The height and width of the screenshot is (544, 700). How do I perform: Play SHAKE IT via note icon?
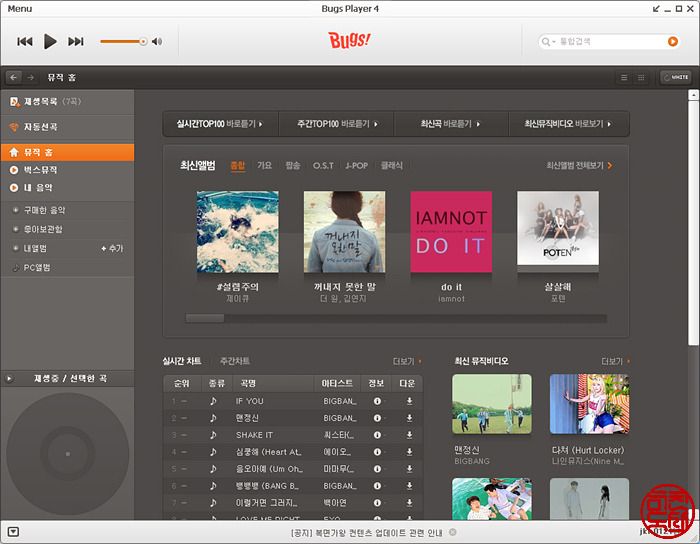click(x=213, y=435)
